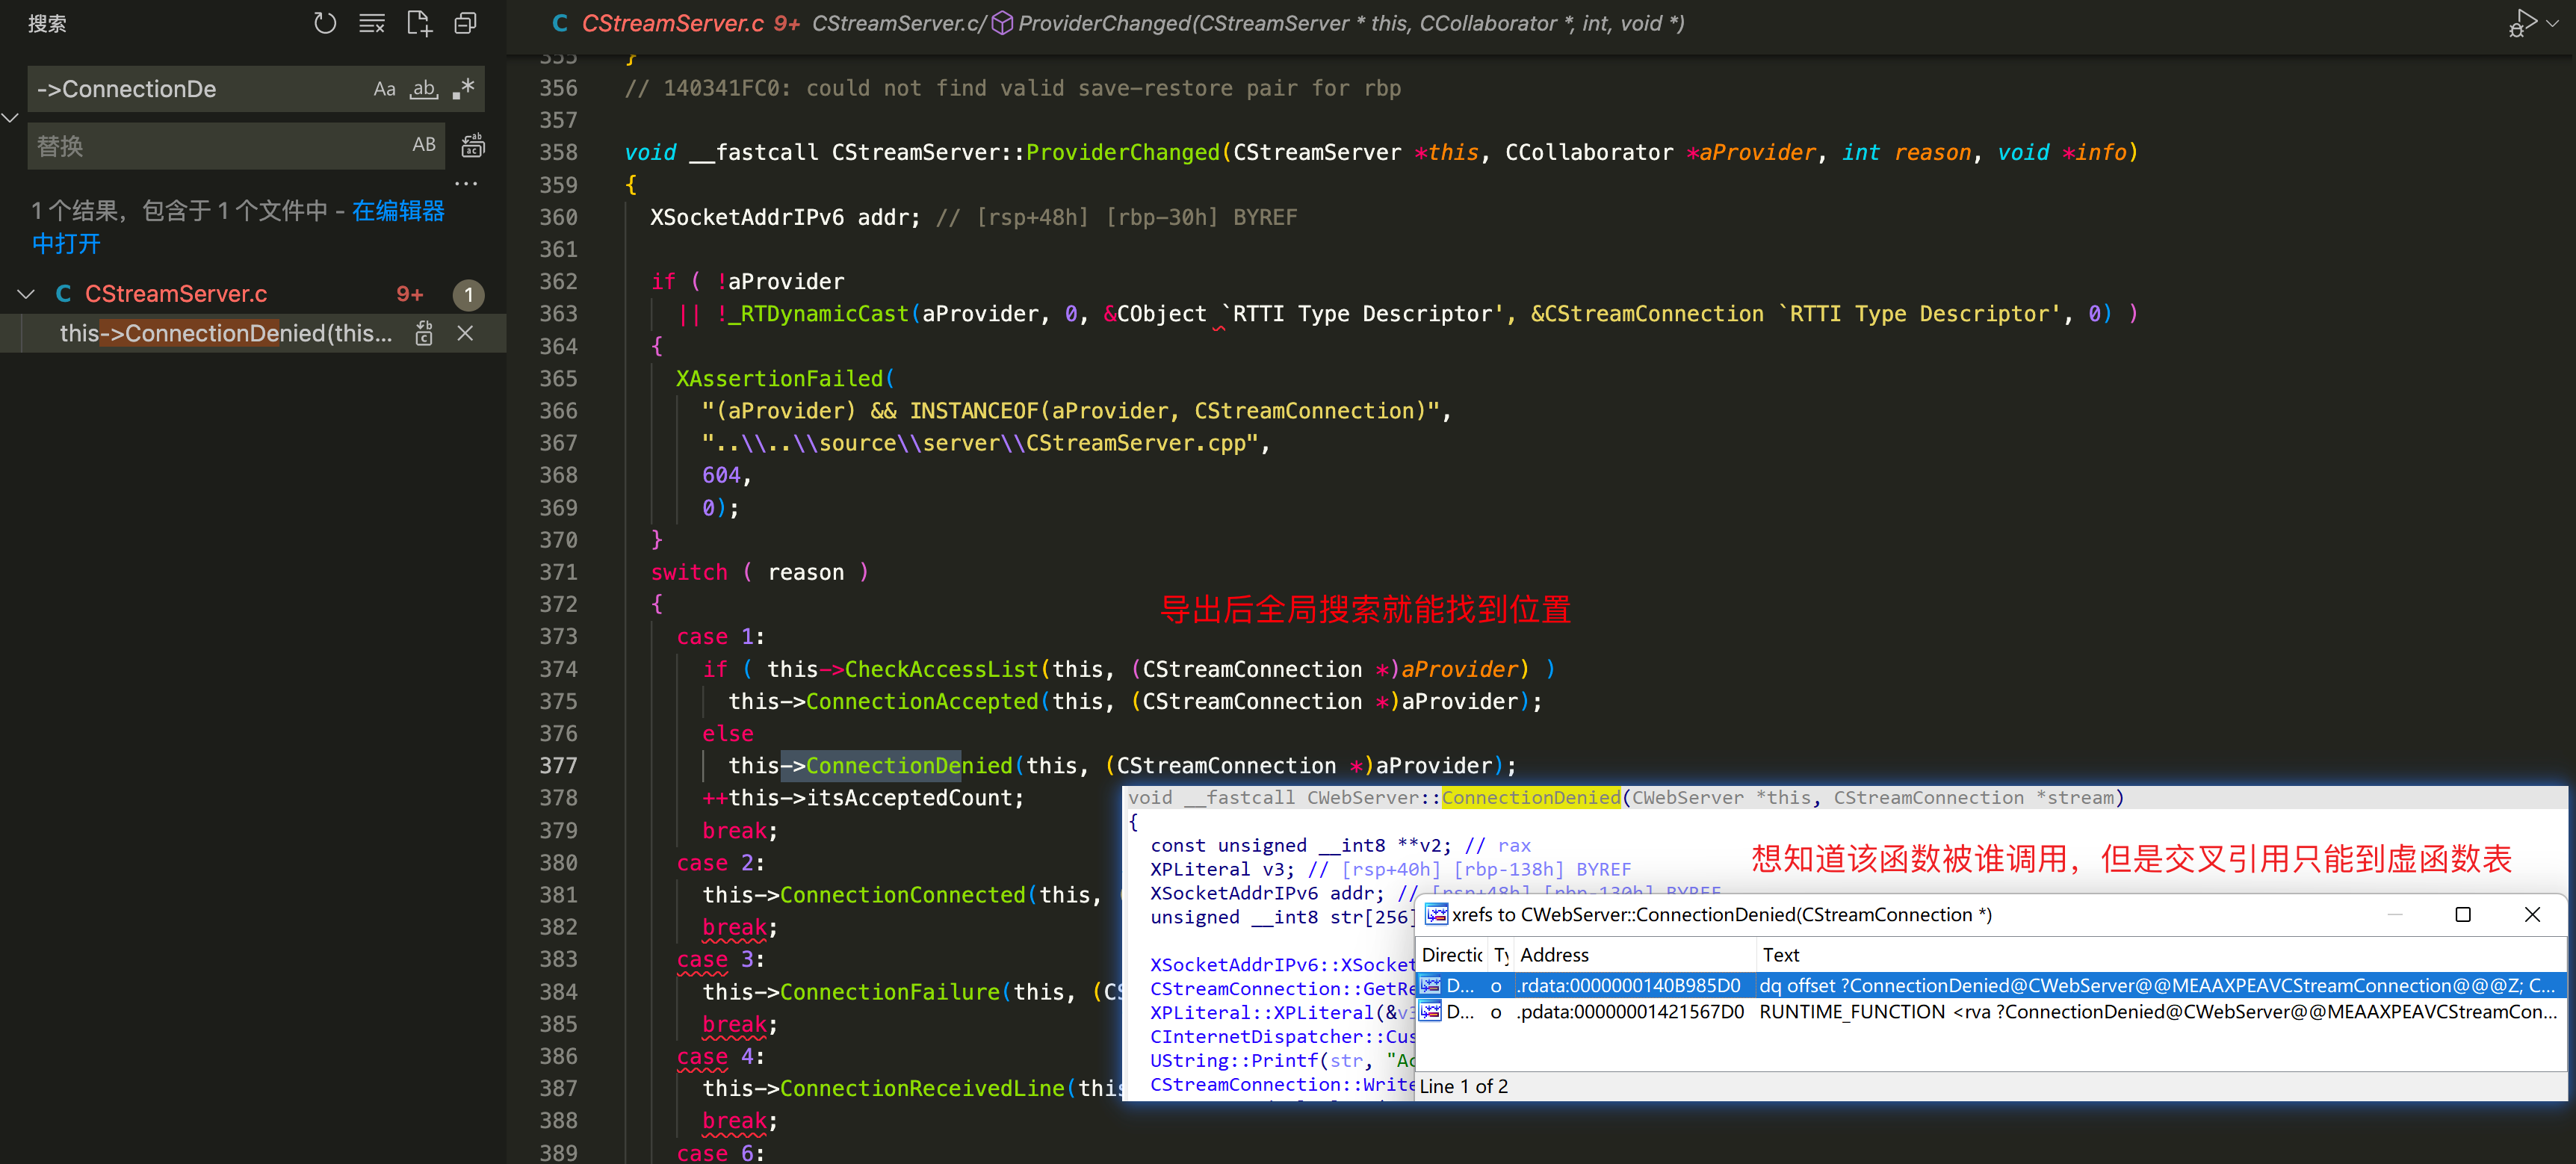Refresh the search results

[325, 23]
